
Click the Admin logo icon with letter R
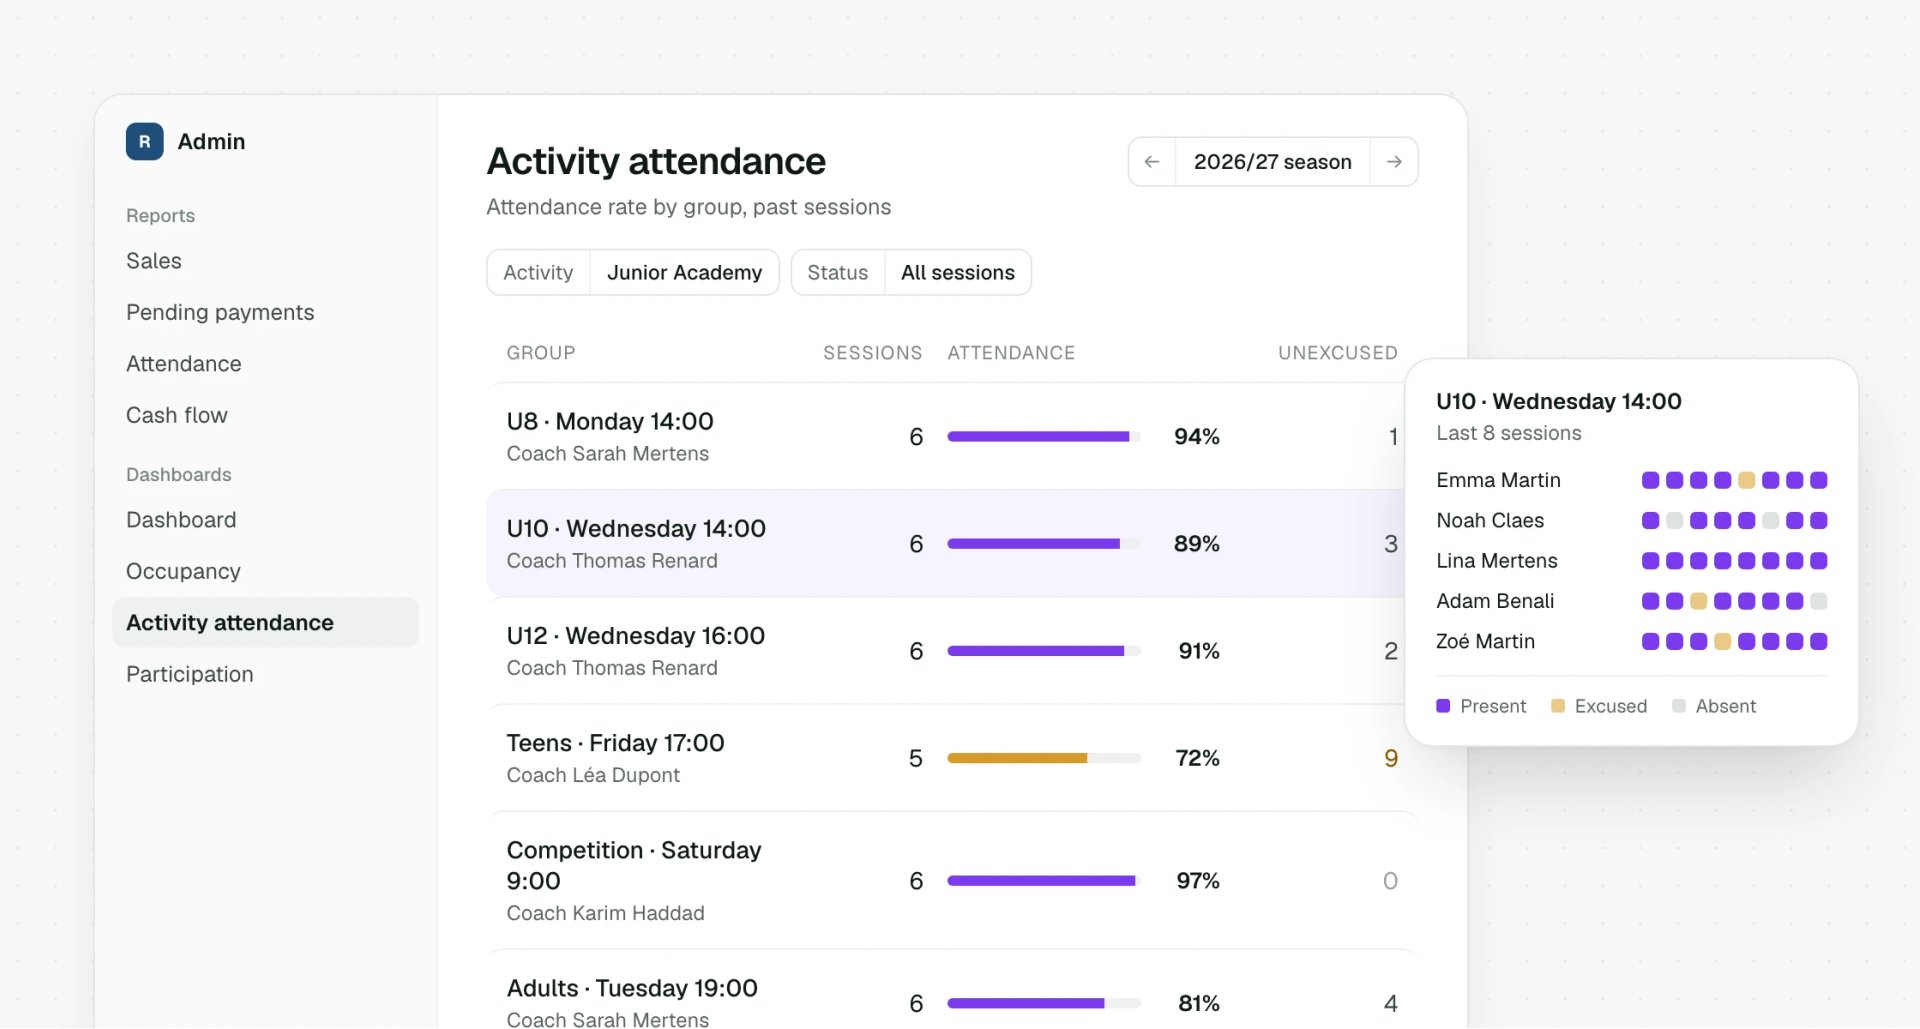[x=144, y=142]
